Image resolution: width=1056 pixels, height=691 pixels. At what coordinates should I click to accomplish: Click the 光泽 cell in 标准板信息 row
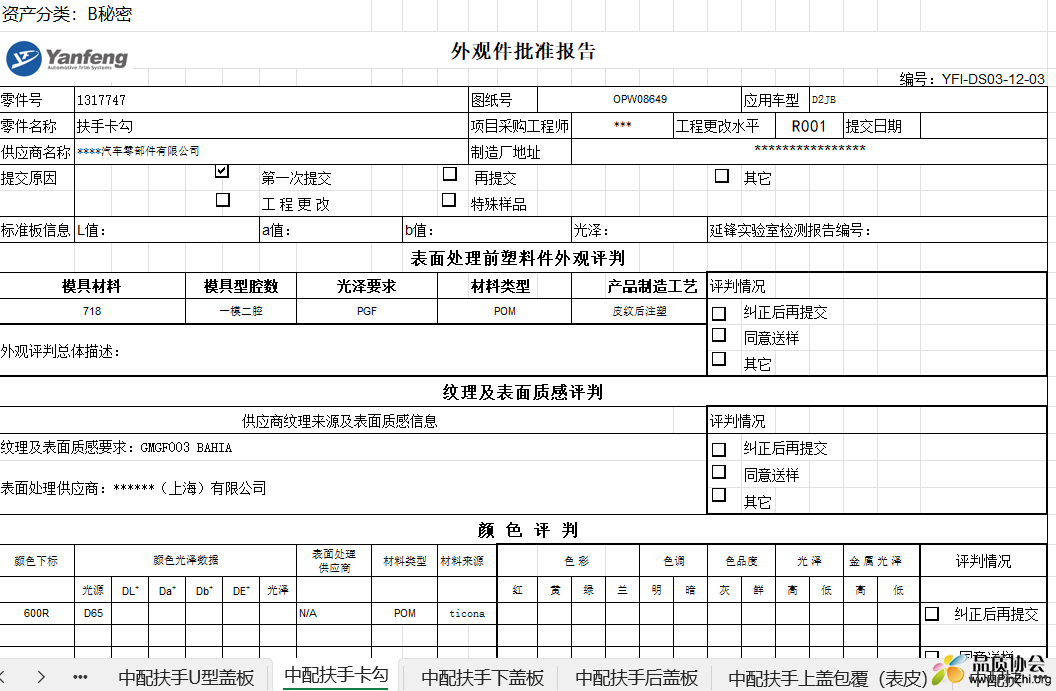click(639, 230)
